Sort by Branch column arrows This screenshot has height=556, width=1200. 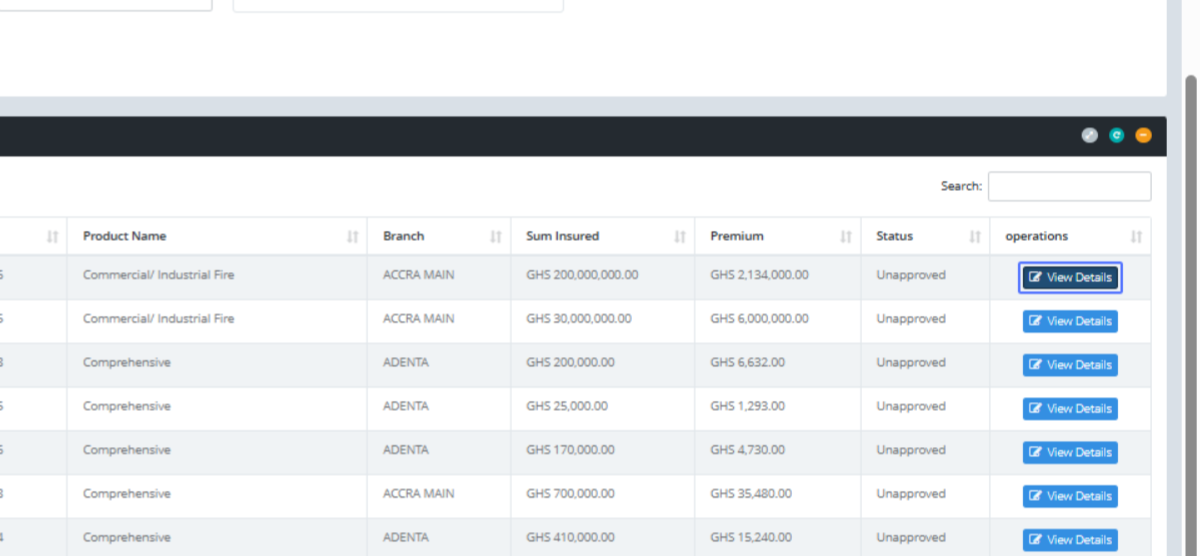point(496,237)
